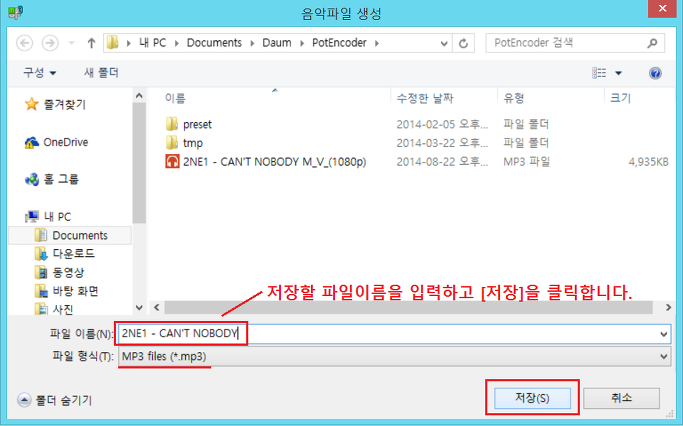The height and width of the screenshot is (426, 683).
Task: Expand chevron after PotEncoder in path
Action: coord(377,43)
